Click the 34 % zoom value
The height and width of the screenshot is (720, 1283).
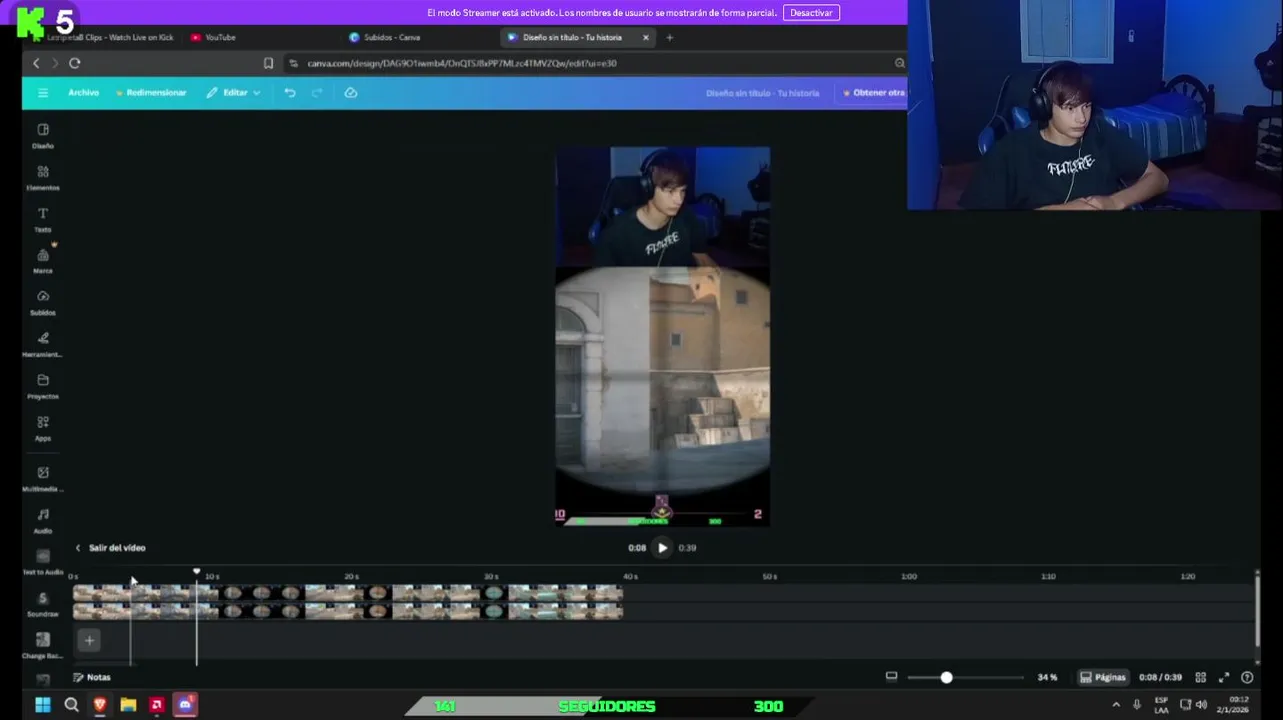pos(1047,677)
